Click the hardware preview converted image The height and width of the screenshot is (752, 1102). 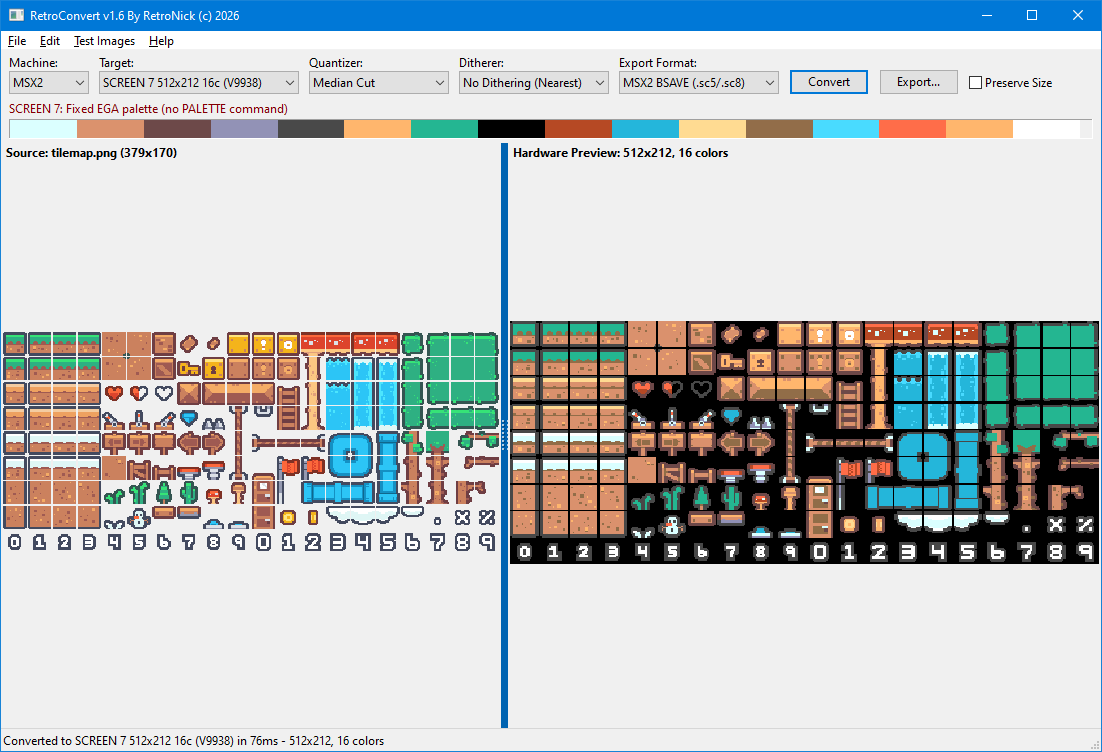(x=804, y=442)
